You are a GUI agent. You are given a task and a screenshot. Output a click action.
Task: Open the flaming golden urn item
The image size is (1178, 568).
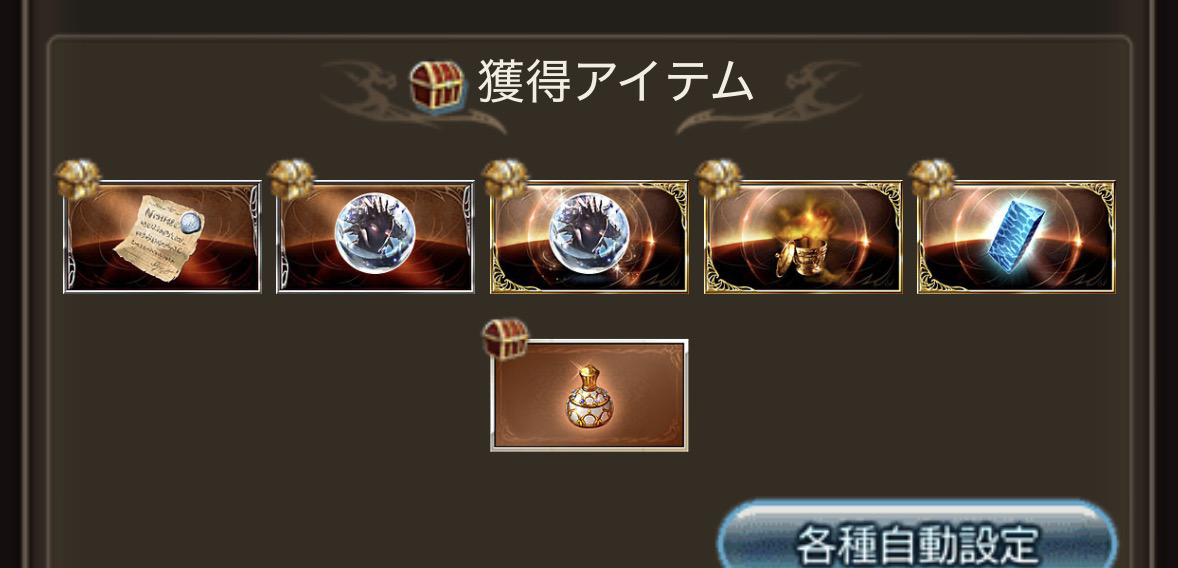coord(802,237)
